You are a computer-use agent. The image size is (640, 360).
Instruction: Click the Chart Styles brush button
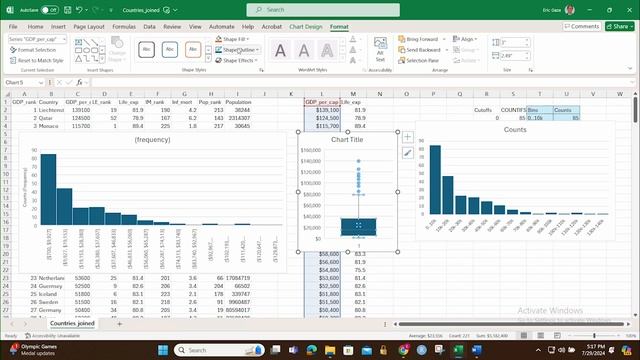tap(407, 153)
